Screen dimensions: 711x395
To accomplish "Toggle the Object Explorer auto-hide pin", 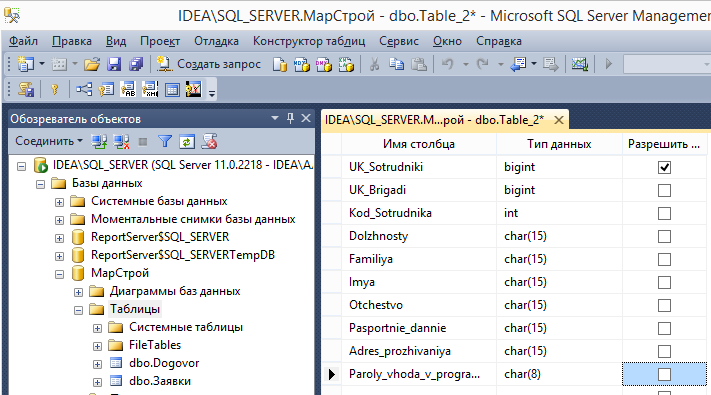I will pos(291,118).
